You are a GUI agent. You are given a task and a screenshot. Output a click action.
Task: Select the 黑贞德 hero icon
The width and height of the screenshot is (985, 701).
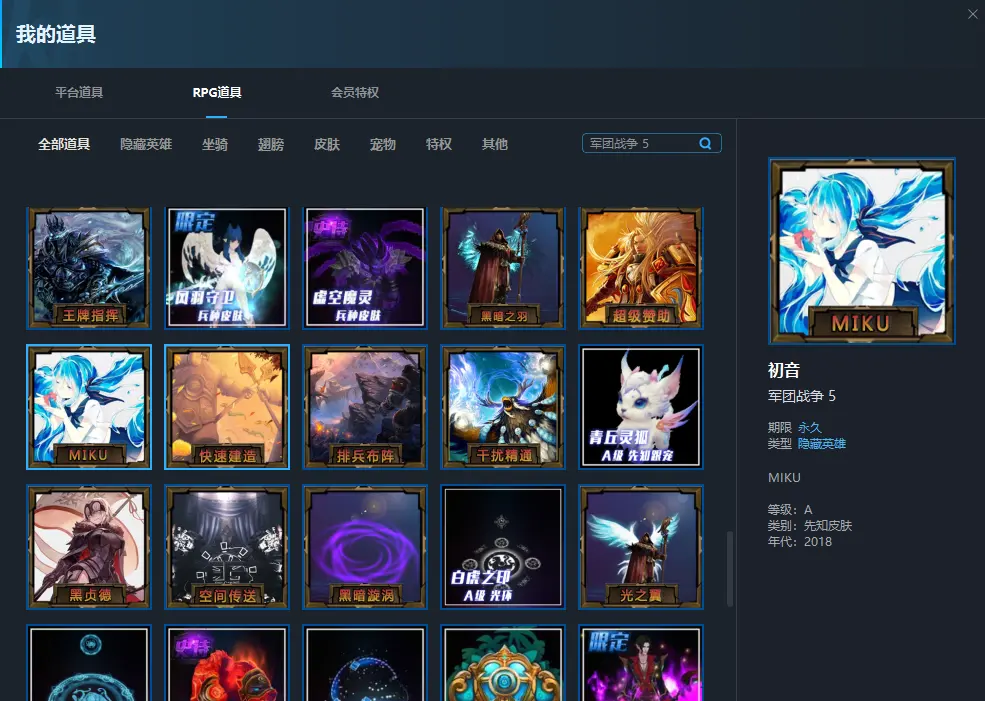(x=89, y=547)
